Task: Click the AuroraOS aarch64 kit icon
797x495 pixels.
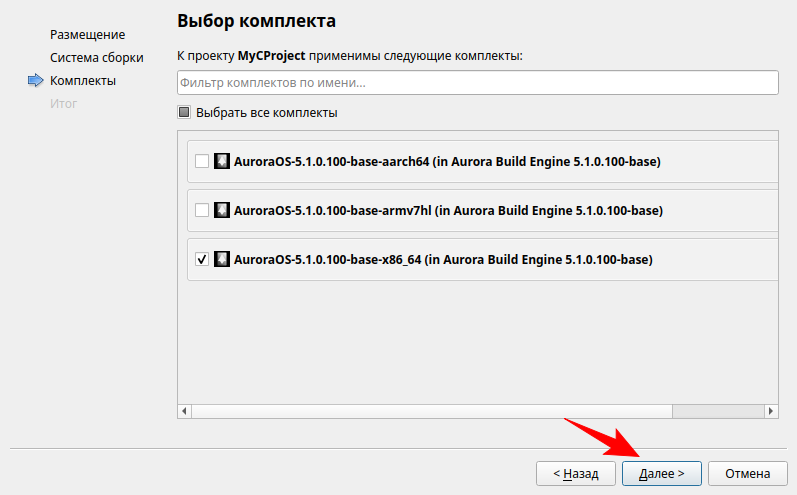Action: [x=222, y=161]
